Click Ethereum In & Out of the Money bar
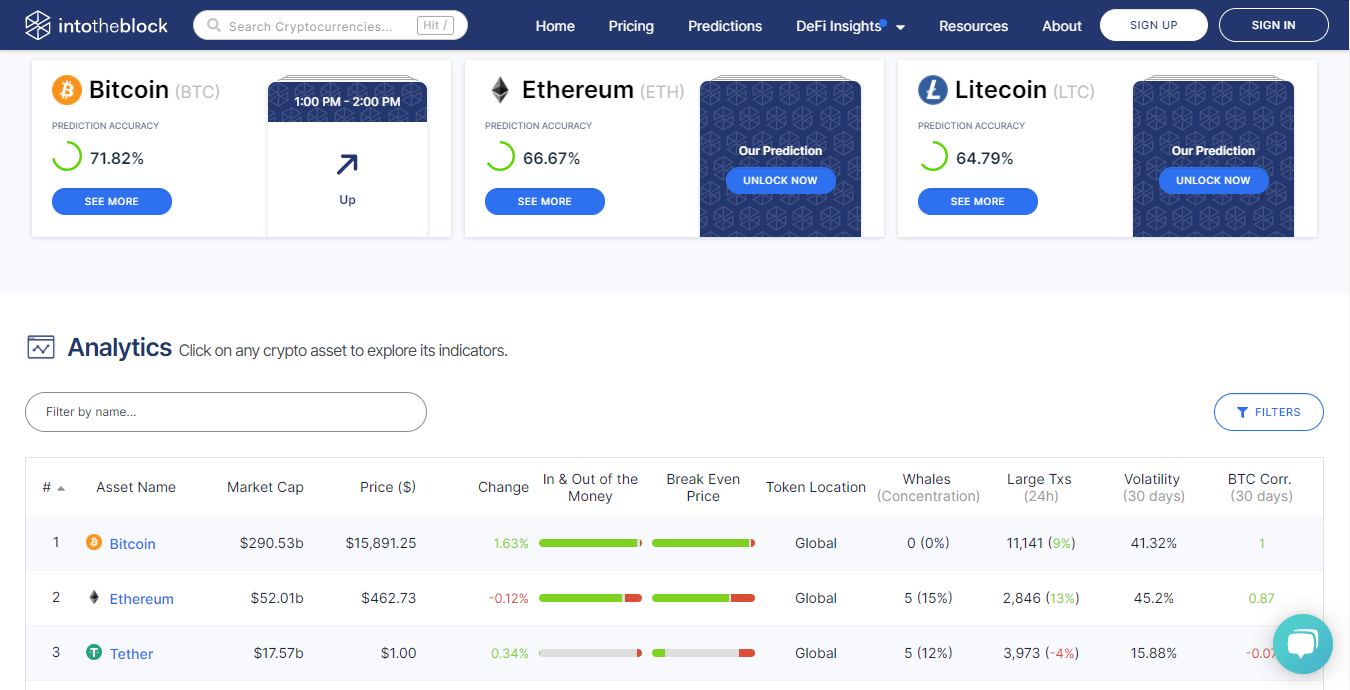 (590, 598)
